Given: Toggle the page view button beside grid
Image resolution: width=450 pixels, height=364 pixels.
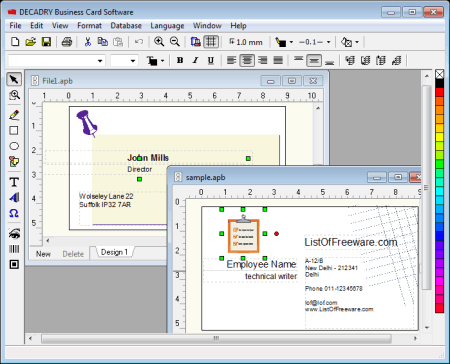Looking at the screenshot, I should (x=196, y=42).
